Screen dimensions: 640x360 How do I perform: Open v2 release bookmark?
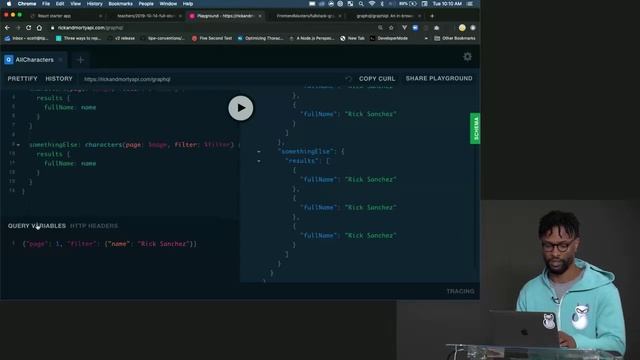pos(121,38)
